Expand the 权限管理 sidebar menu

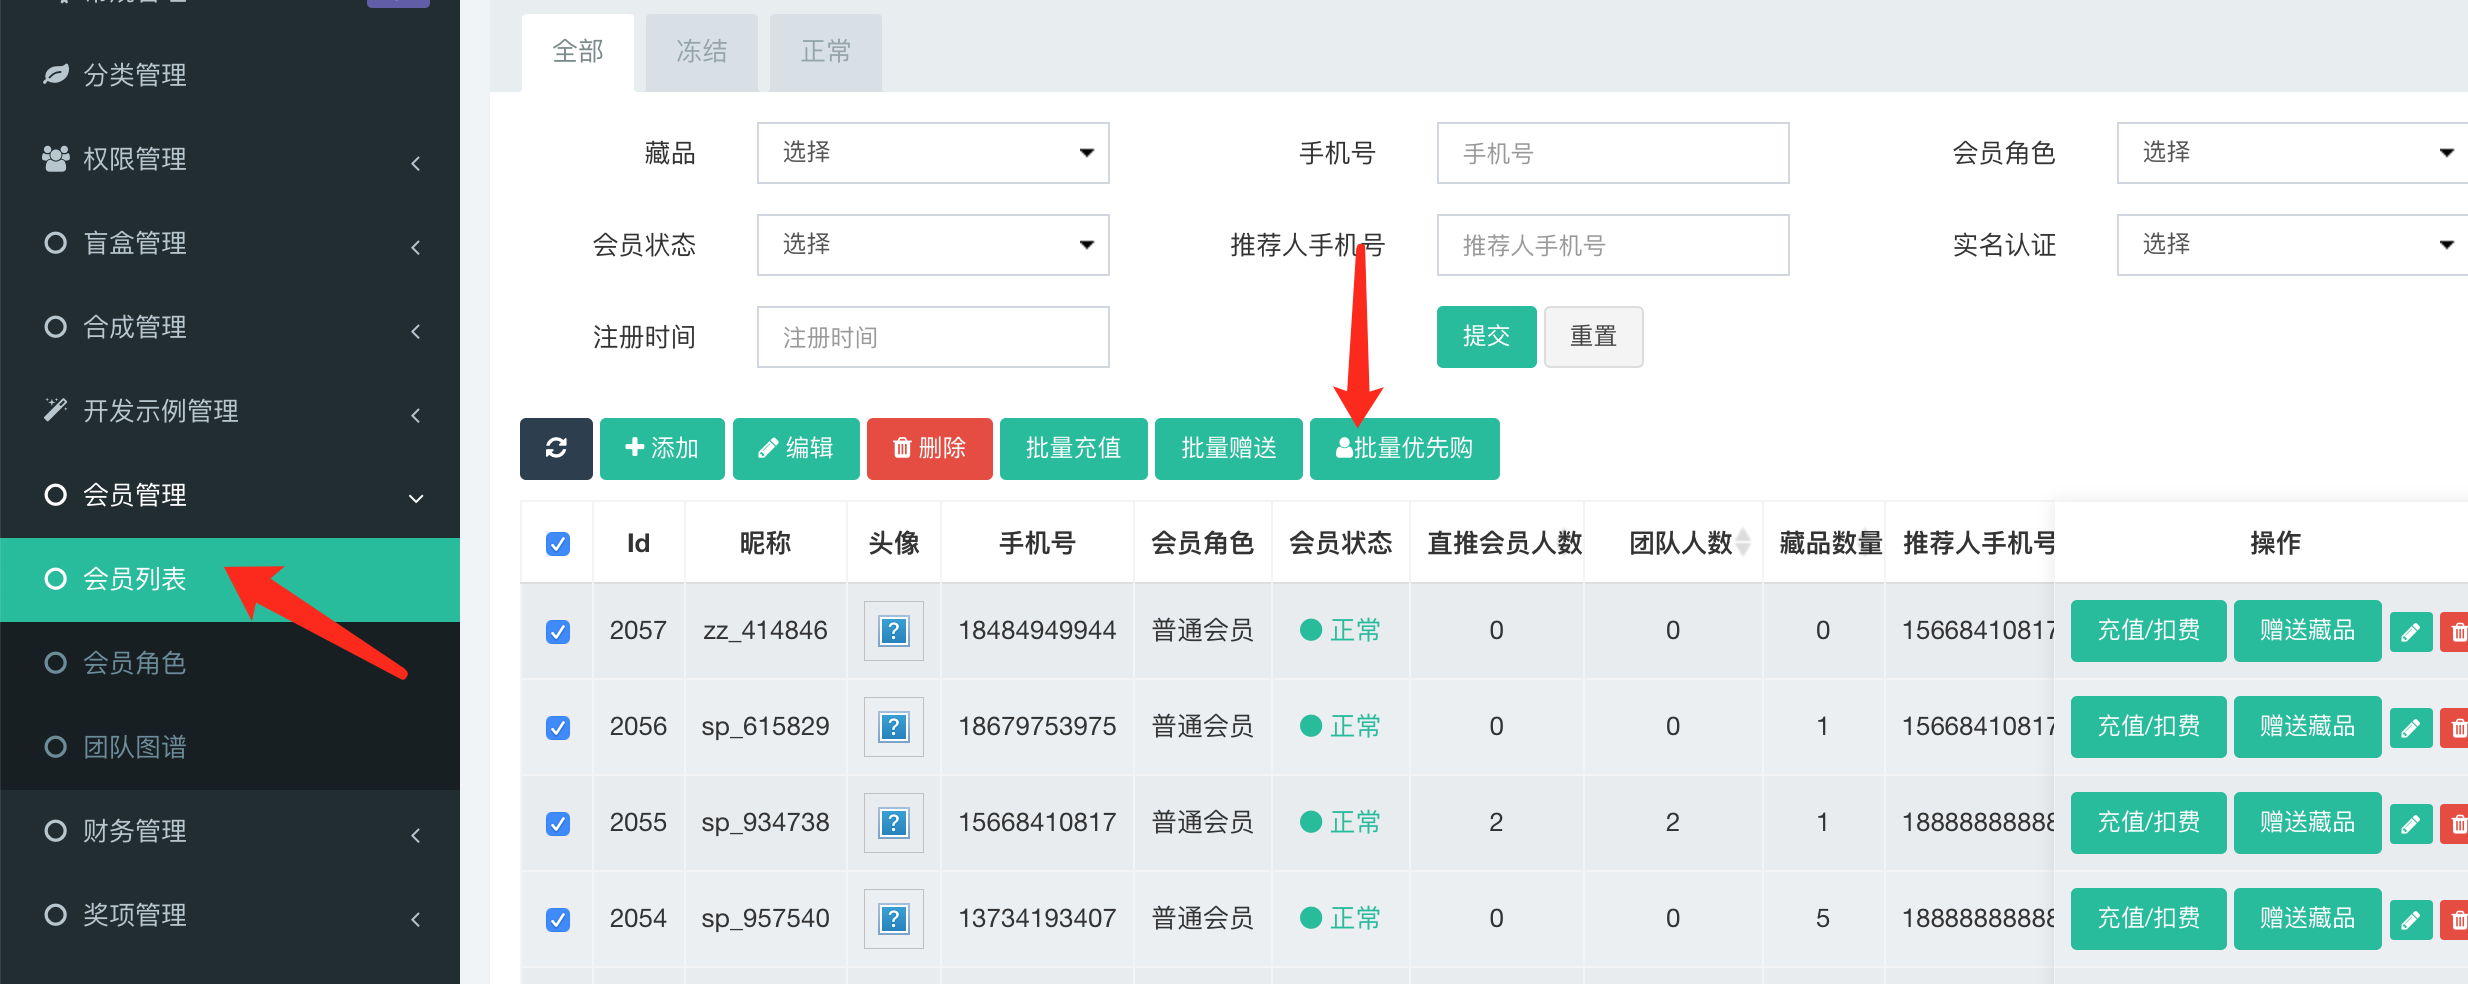230,159
